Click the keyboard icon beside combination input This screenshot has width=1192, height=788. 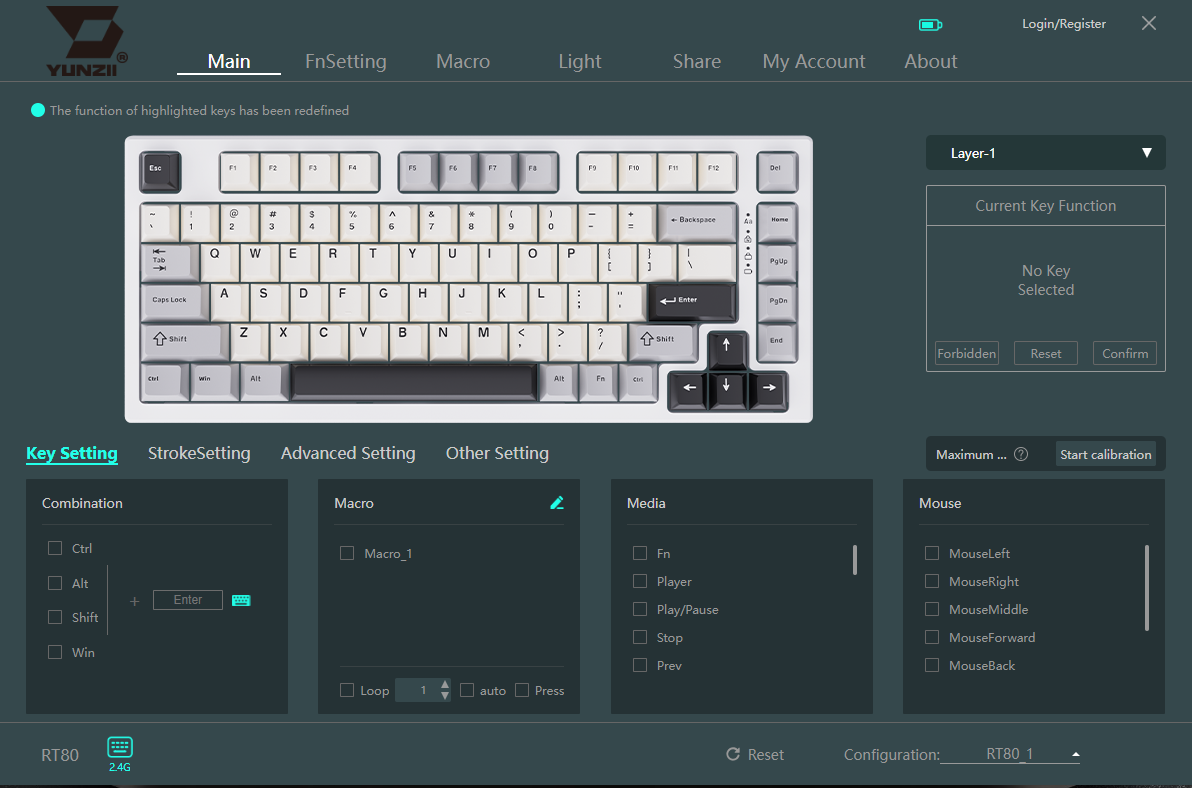(241, 600)
